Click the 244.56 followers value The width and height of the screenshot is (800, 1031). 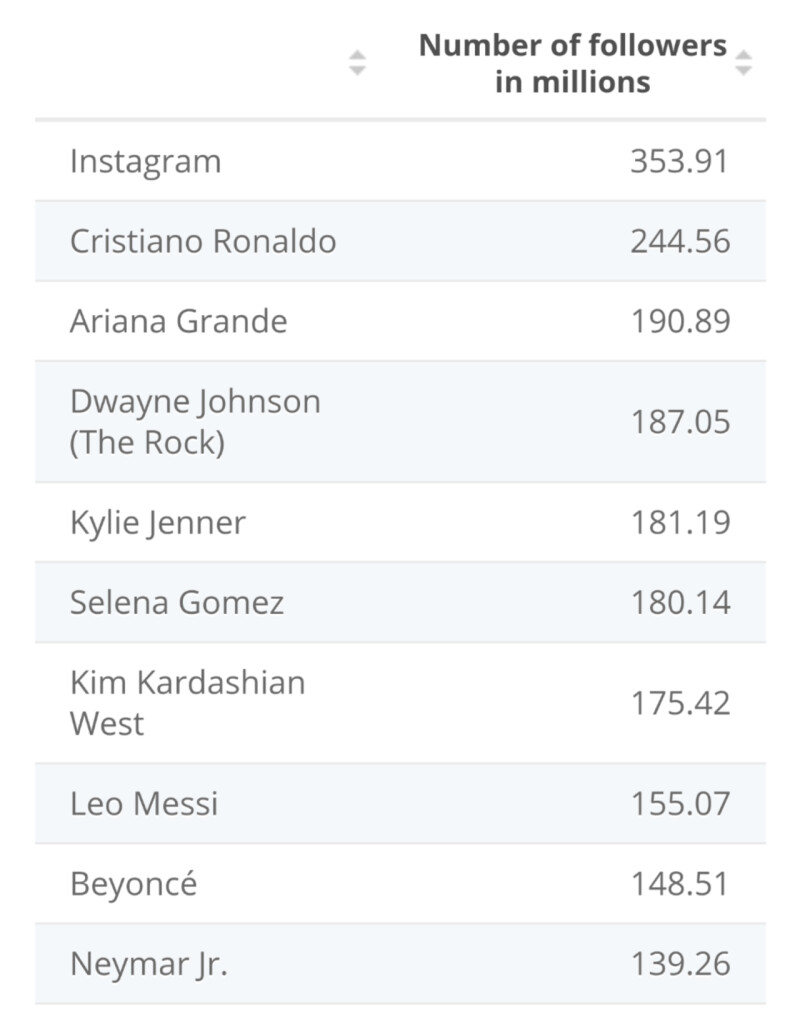(x=680, y=242)
